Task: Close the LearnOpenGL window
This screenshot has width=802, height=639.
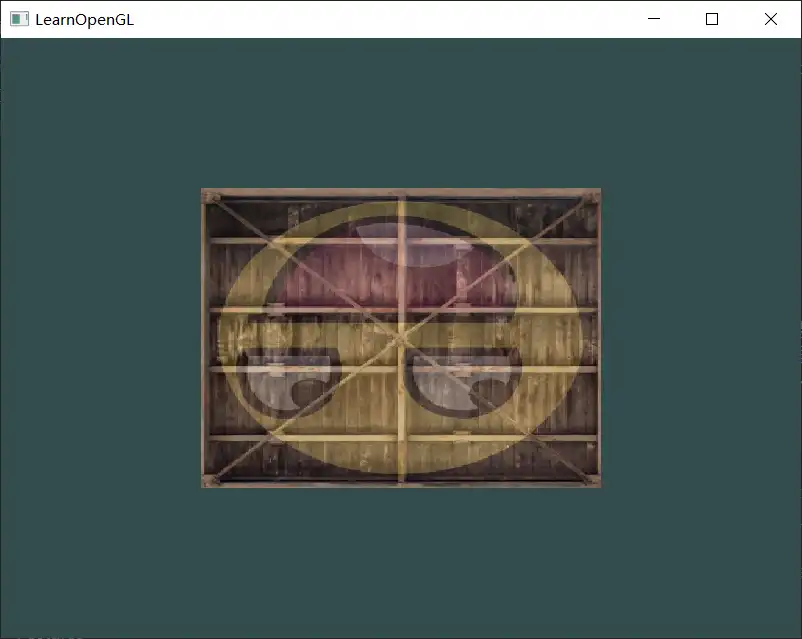Action: coord(771,19)
